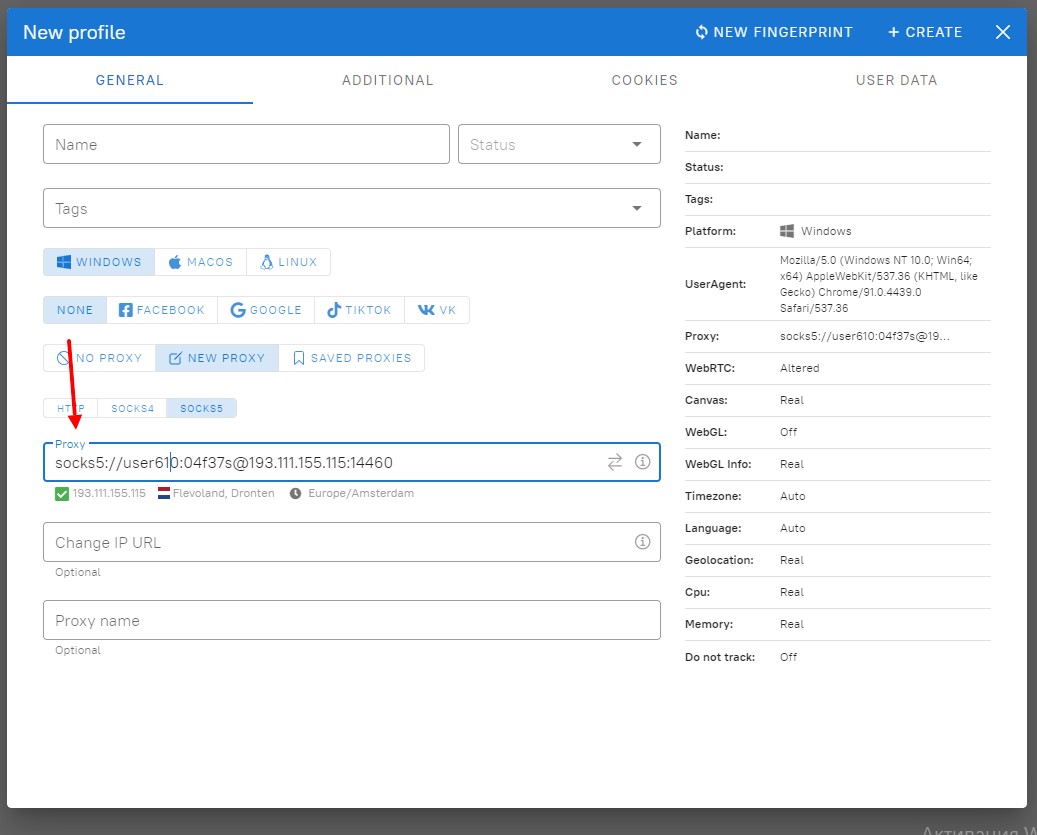Click the Do not track 'Off' value
Screen dimensions: 1037x835
click(x=788, y=657)
